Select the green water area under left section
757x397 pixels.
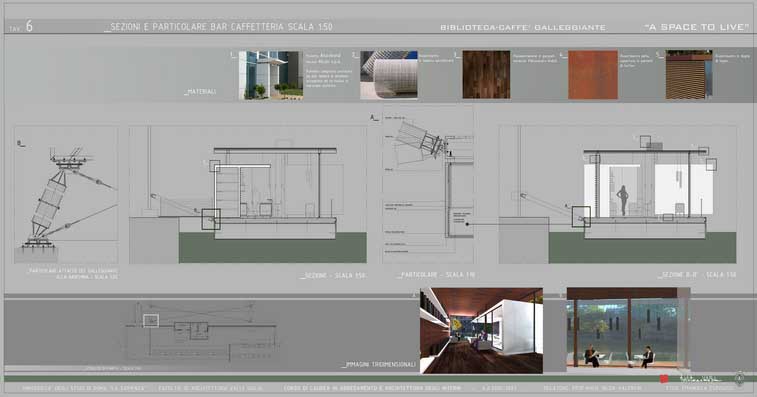pos(273,248)
